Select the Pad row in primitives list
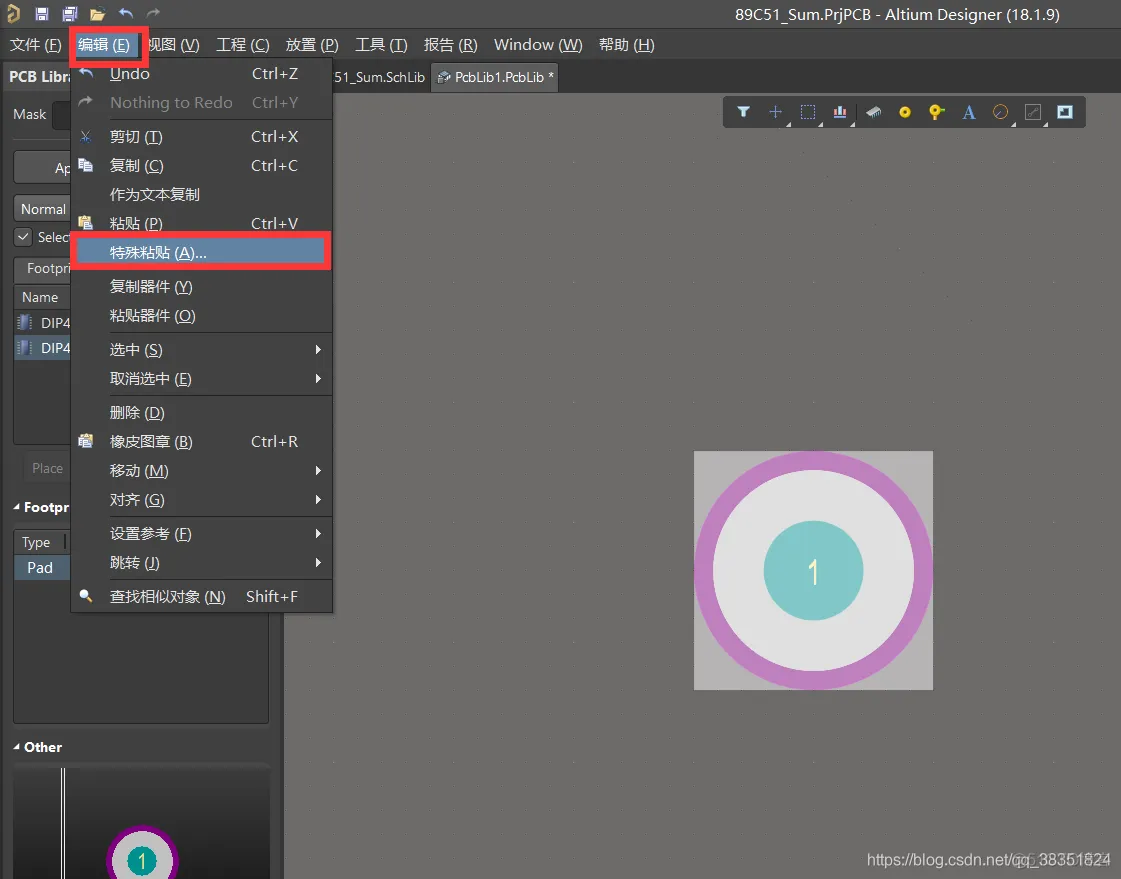The width and height of the screenshot is (1121, 879). point(41,567)
